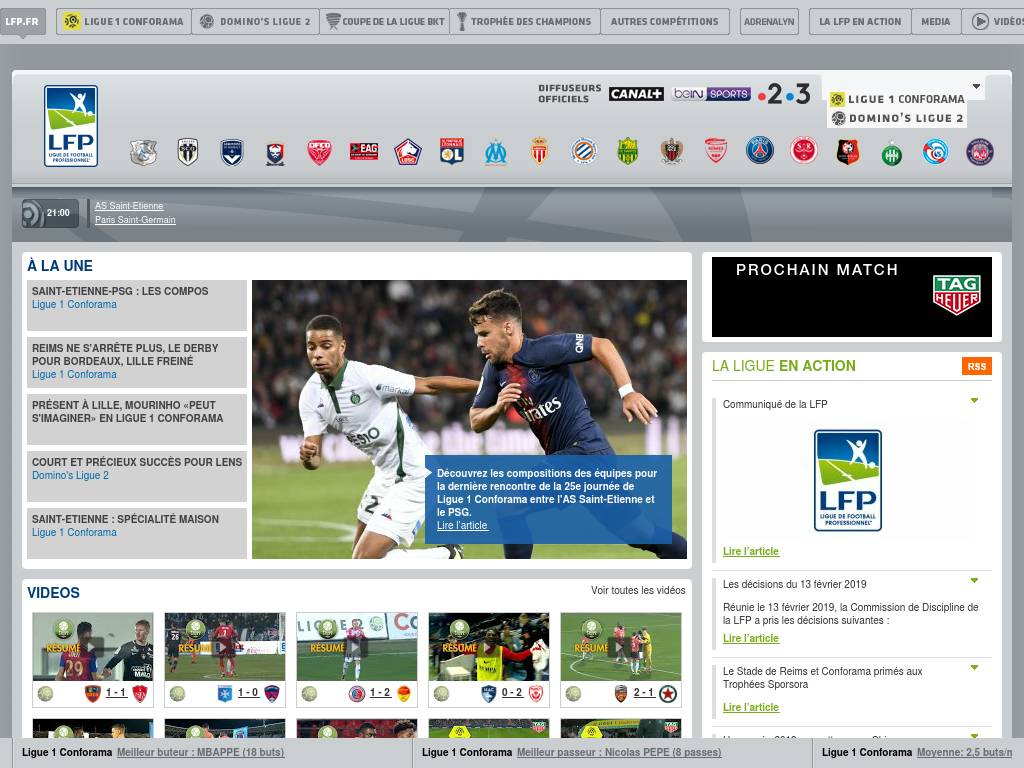The image size is (1024, 768).
Task: Select the Saint-Etienne-PSG: Les compos headline
Action: [x=120, y=292]
